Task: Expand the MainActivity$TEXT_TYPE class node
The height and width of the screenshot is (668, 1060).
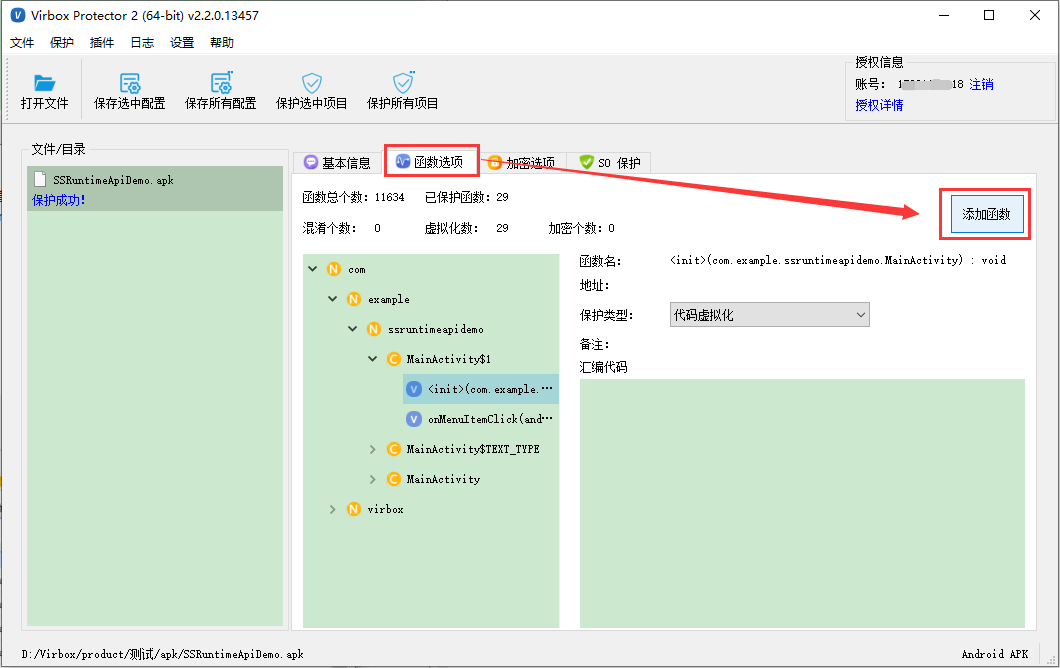Action: point(372,449)
